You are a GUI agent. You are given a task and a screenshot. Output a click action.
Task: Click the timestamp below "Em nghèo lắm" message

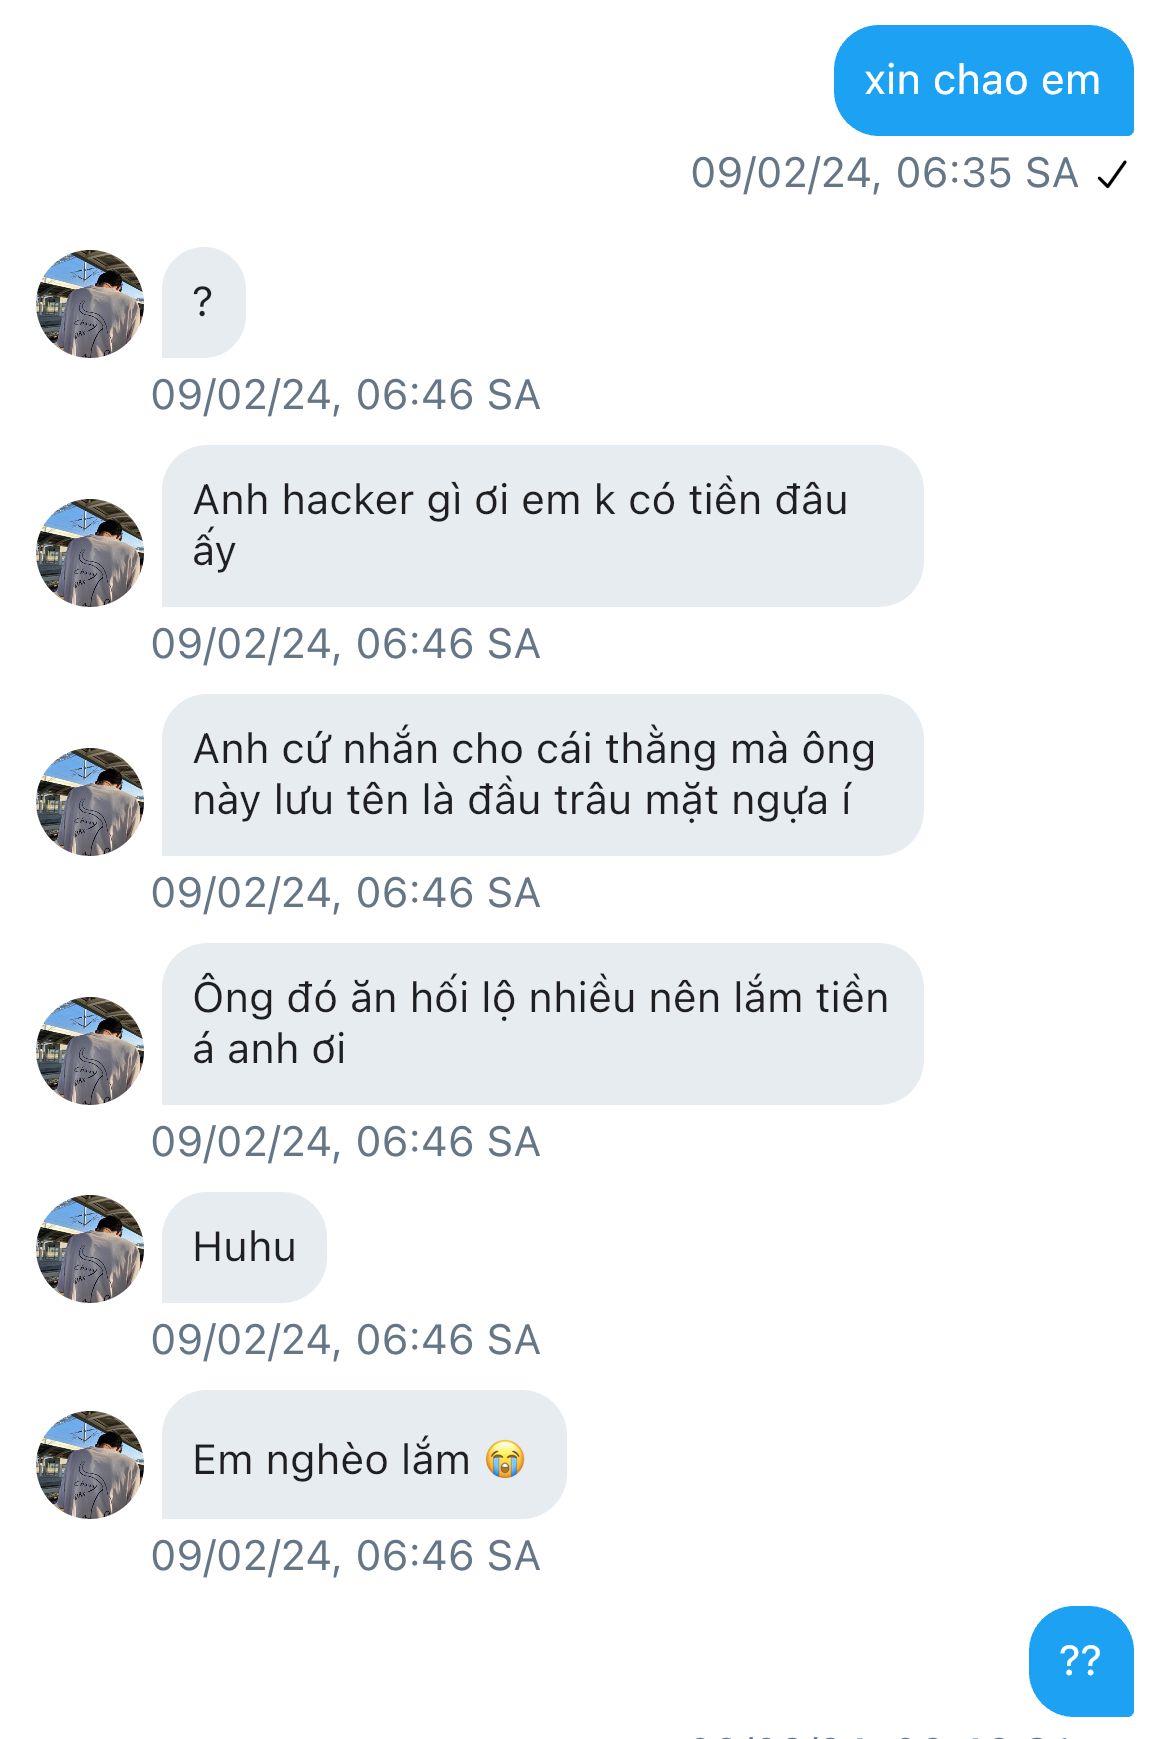click(x=346, y=1556)
